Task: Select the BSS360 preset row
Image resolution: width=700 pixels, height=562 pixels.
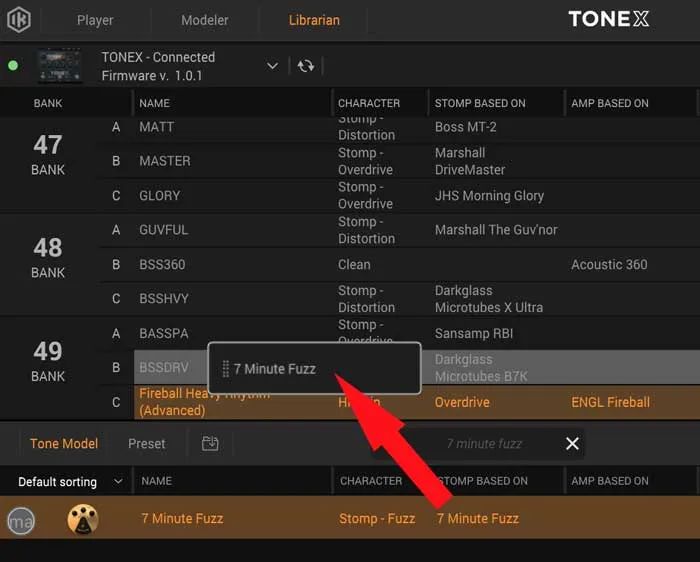Action: pos(399,265)
